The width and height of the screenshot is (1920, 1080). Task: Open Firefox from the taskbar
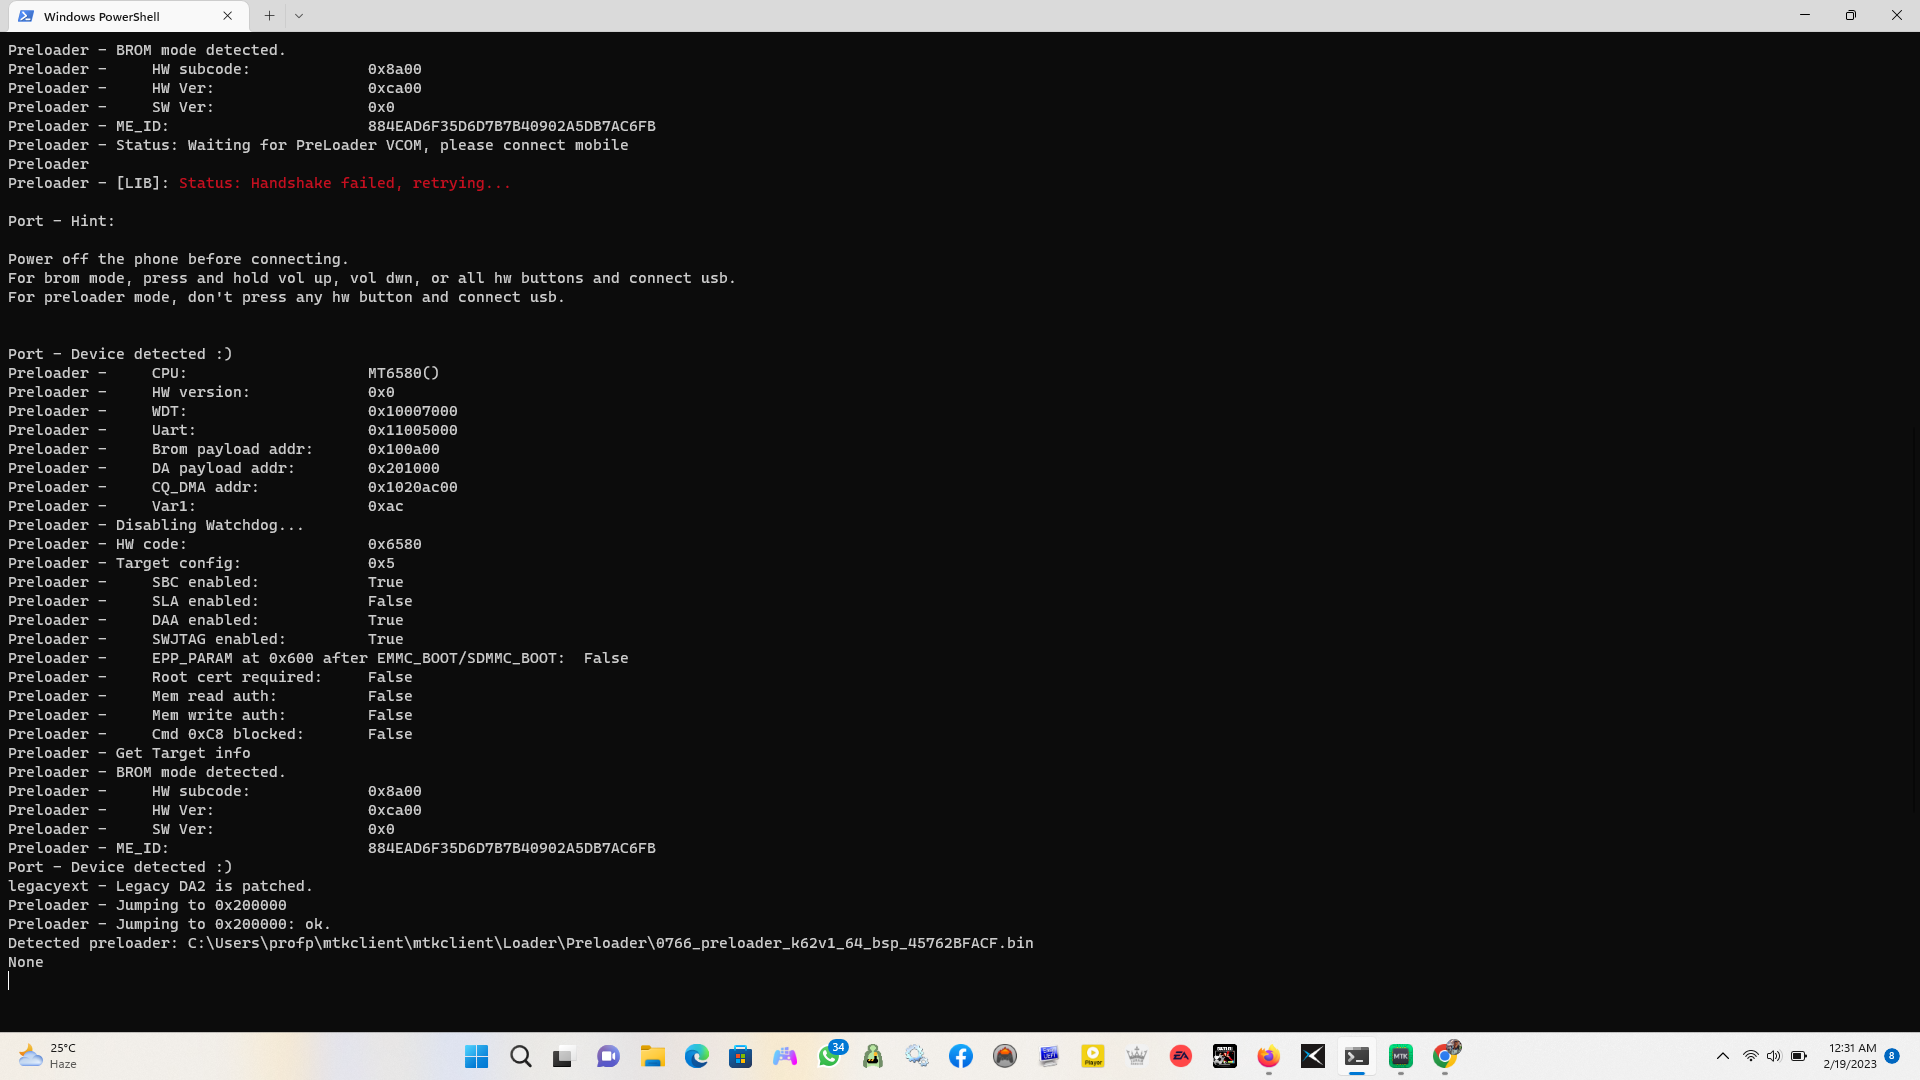[1268, 1055]
